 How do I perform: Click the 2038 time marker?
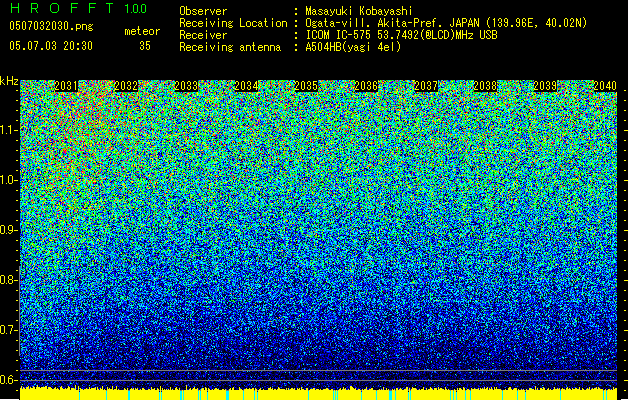pyautogui.click(x=485, y=86)
